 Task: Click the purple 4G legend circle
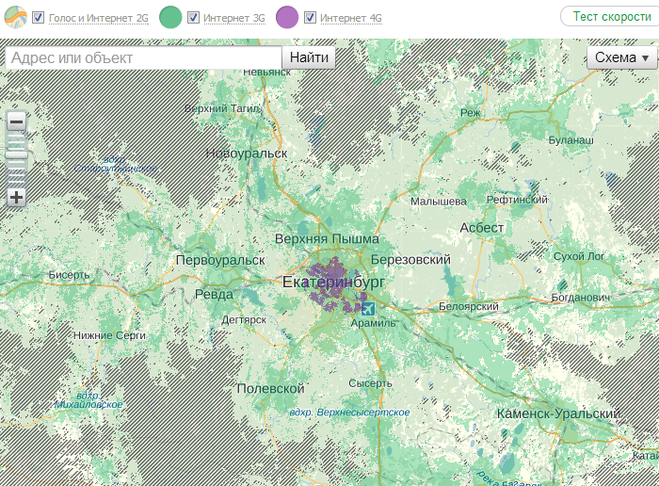tap(287, 17)
